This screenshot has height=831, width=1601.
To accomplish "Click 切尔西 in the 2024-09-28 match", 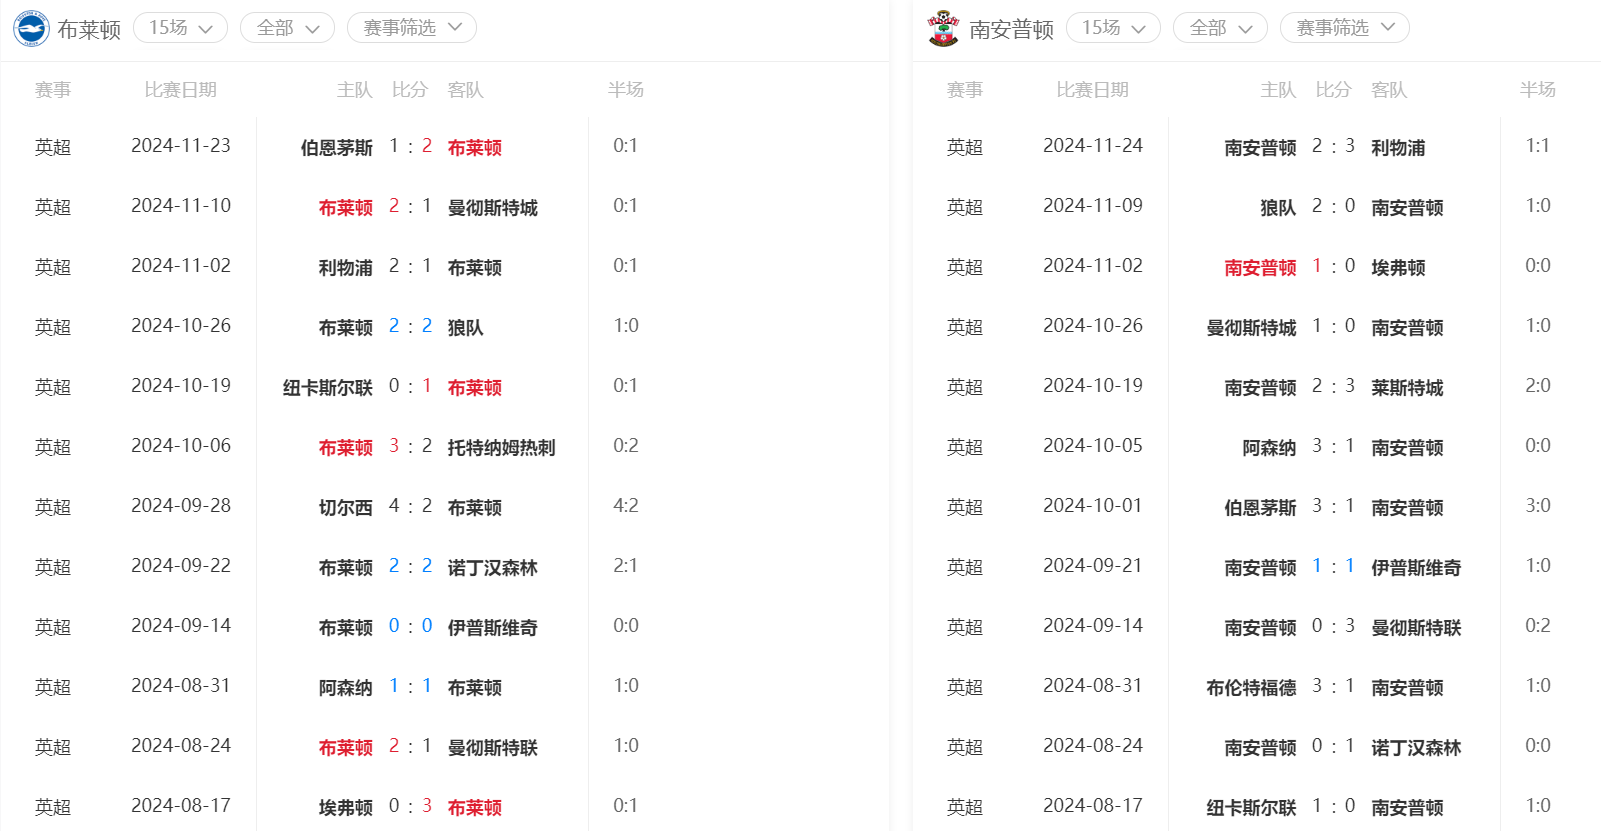I will point(346,508).
